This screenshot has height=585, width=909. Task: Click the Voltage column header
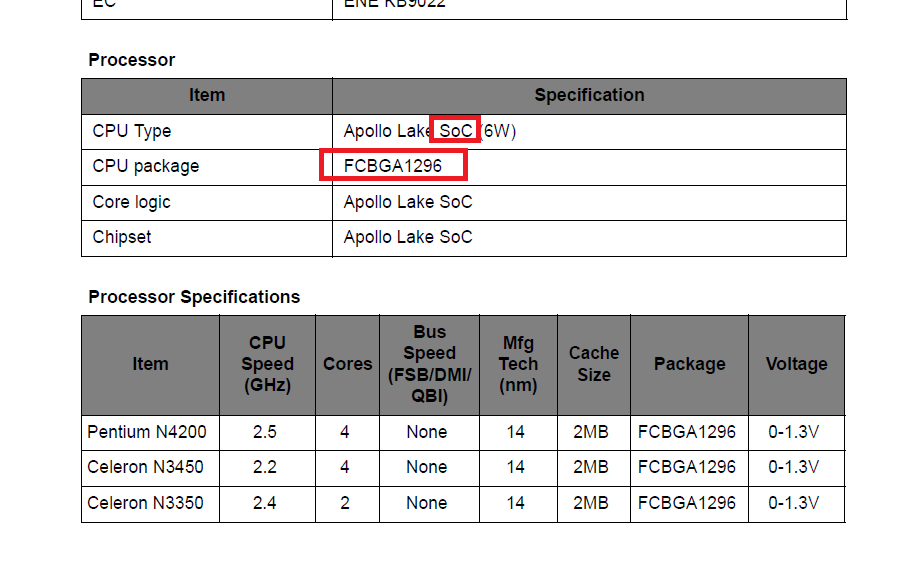click(x=797, y=364)
